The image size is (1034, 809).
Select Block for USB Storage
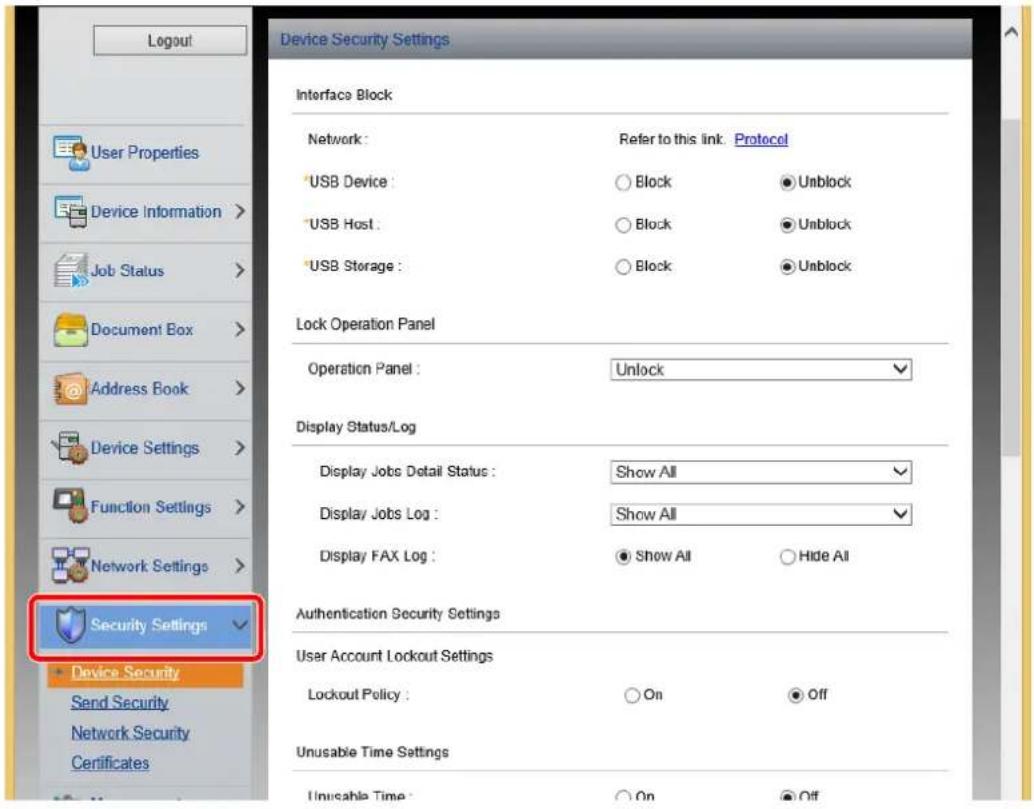click(623, 267)
